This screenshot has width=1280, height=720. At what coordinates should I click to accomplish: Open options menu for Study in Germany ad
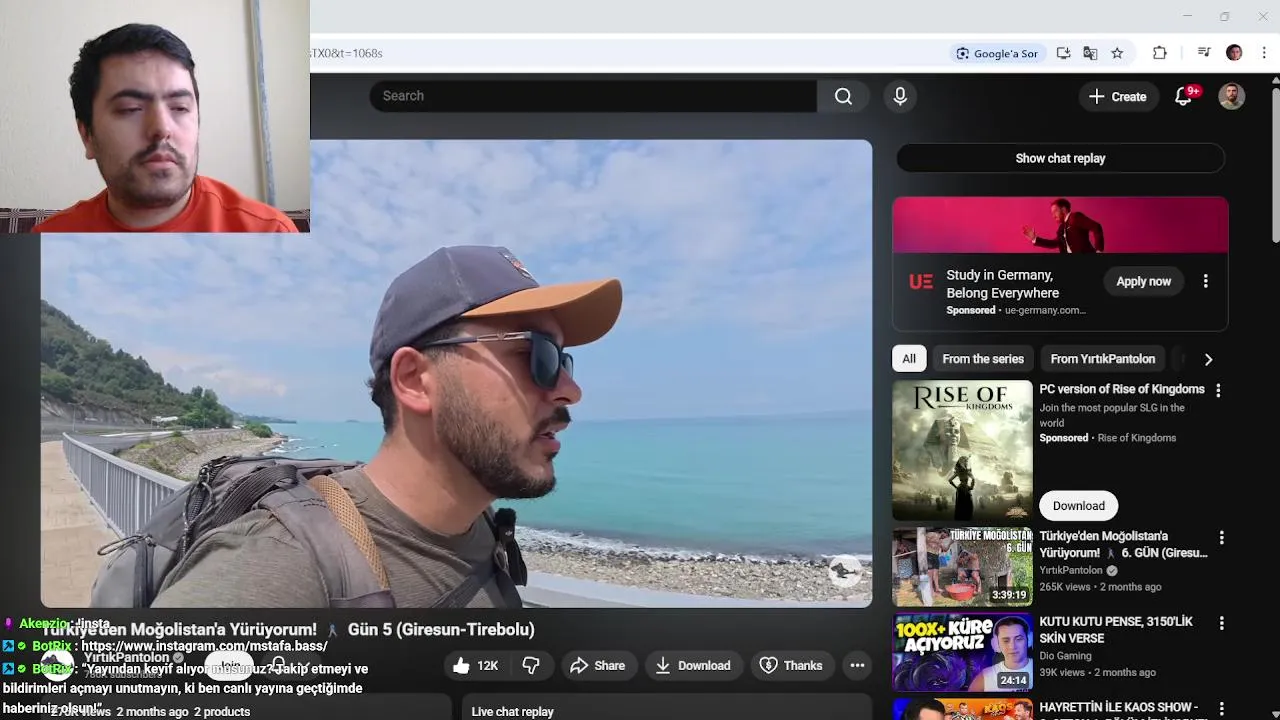[1205, 281]
